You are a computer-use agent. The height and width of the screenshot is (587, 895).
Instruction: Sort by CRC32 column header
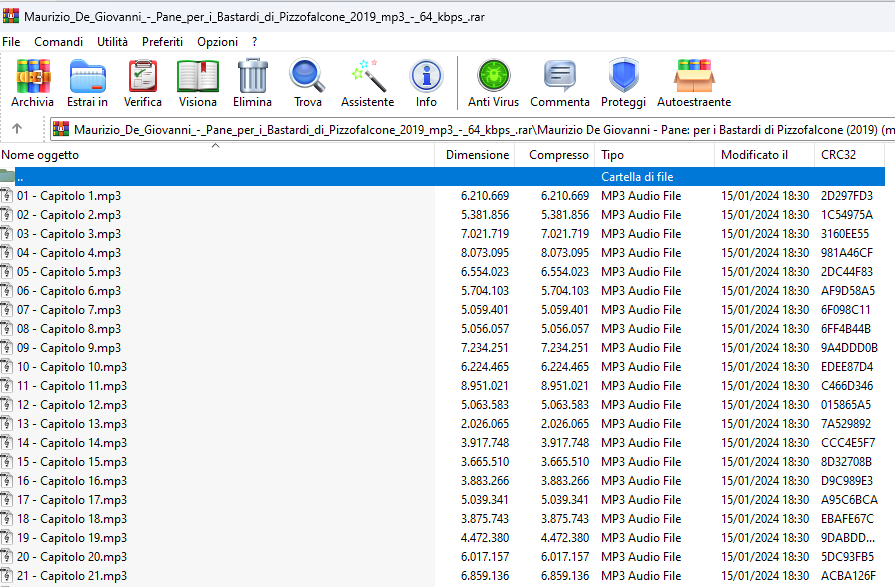[x=849, y=155]
